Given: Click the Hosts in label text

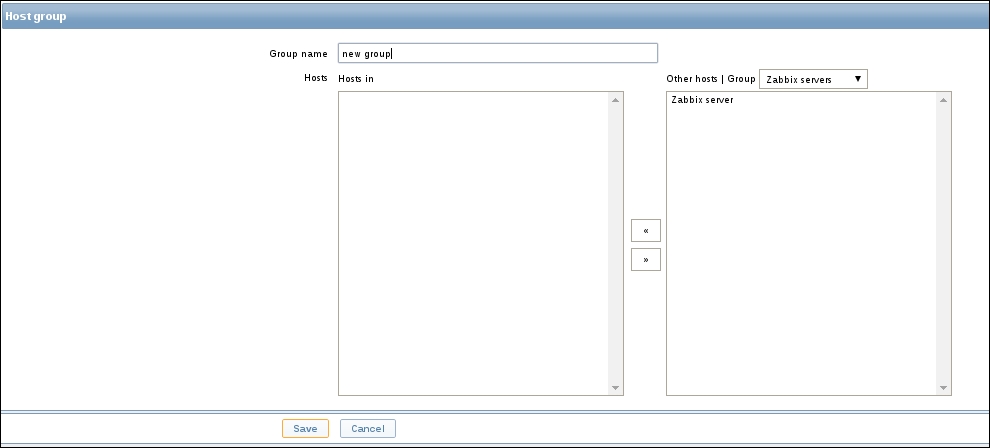Looking at the screenshot, I should click(x=356, y=79).
